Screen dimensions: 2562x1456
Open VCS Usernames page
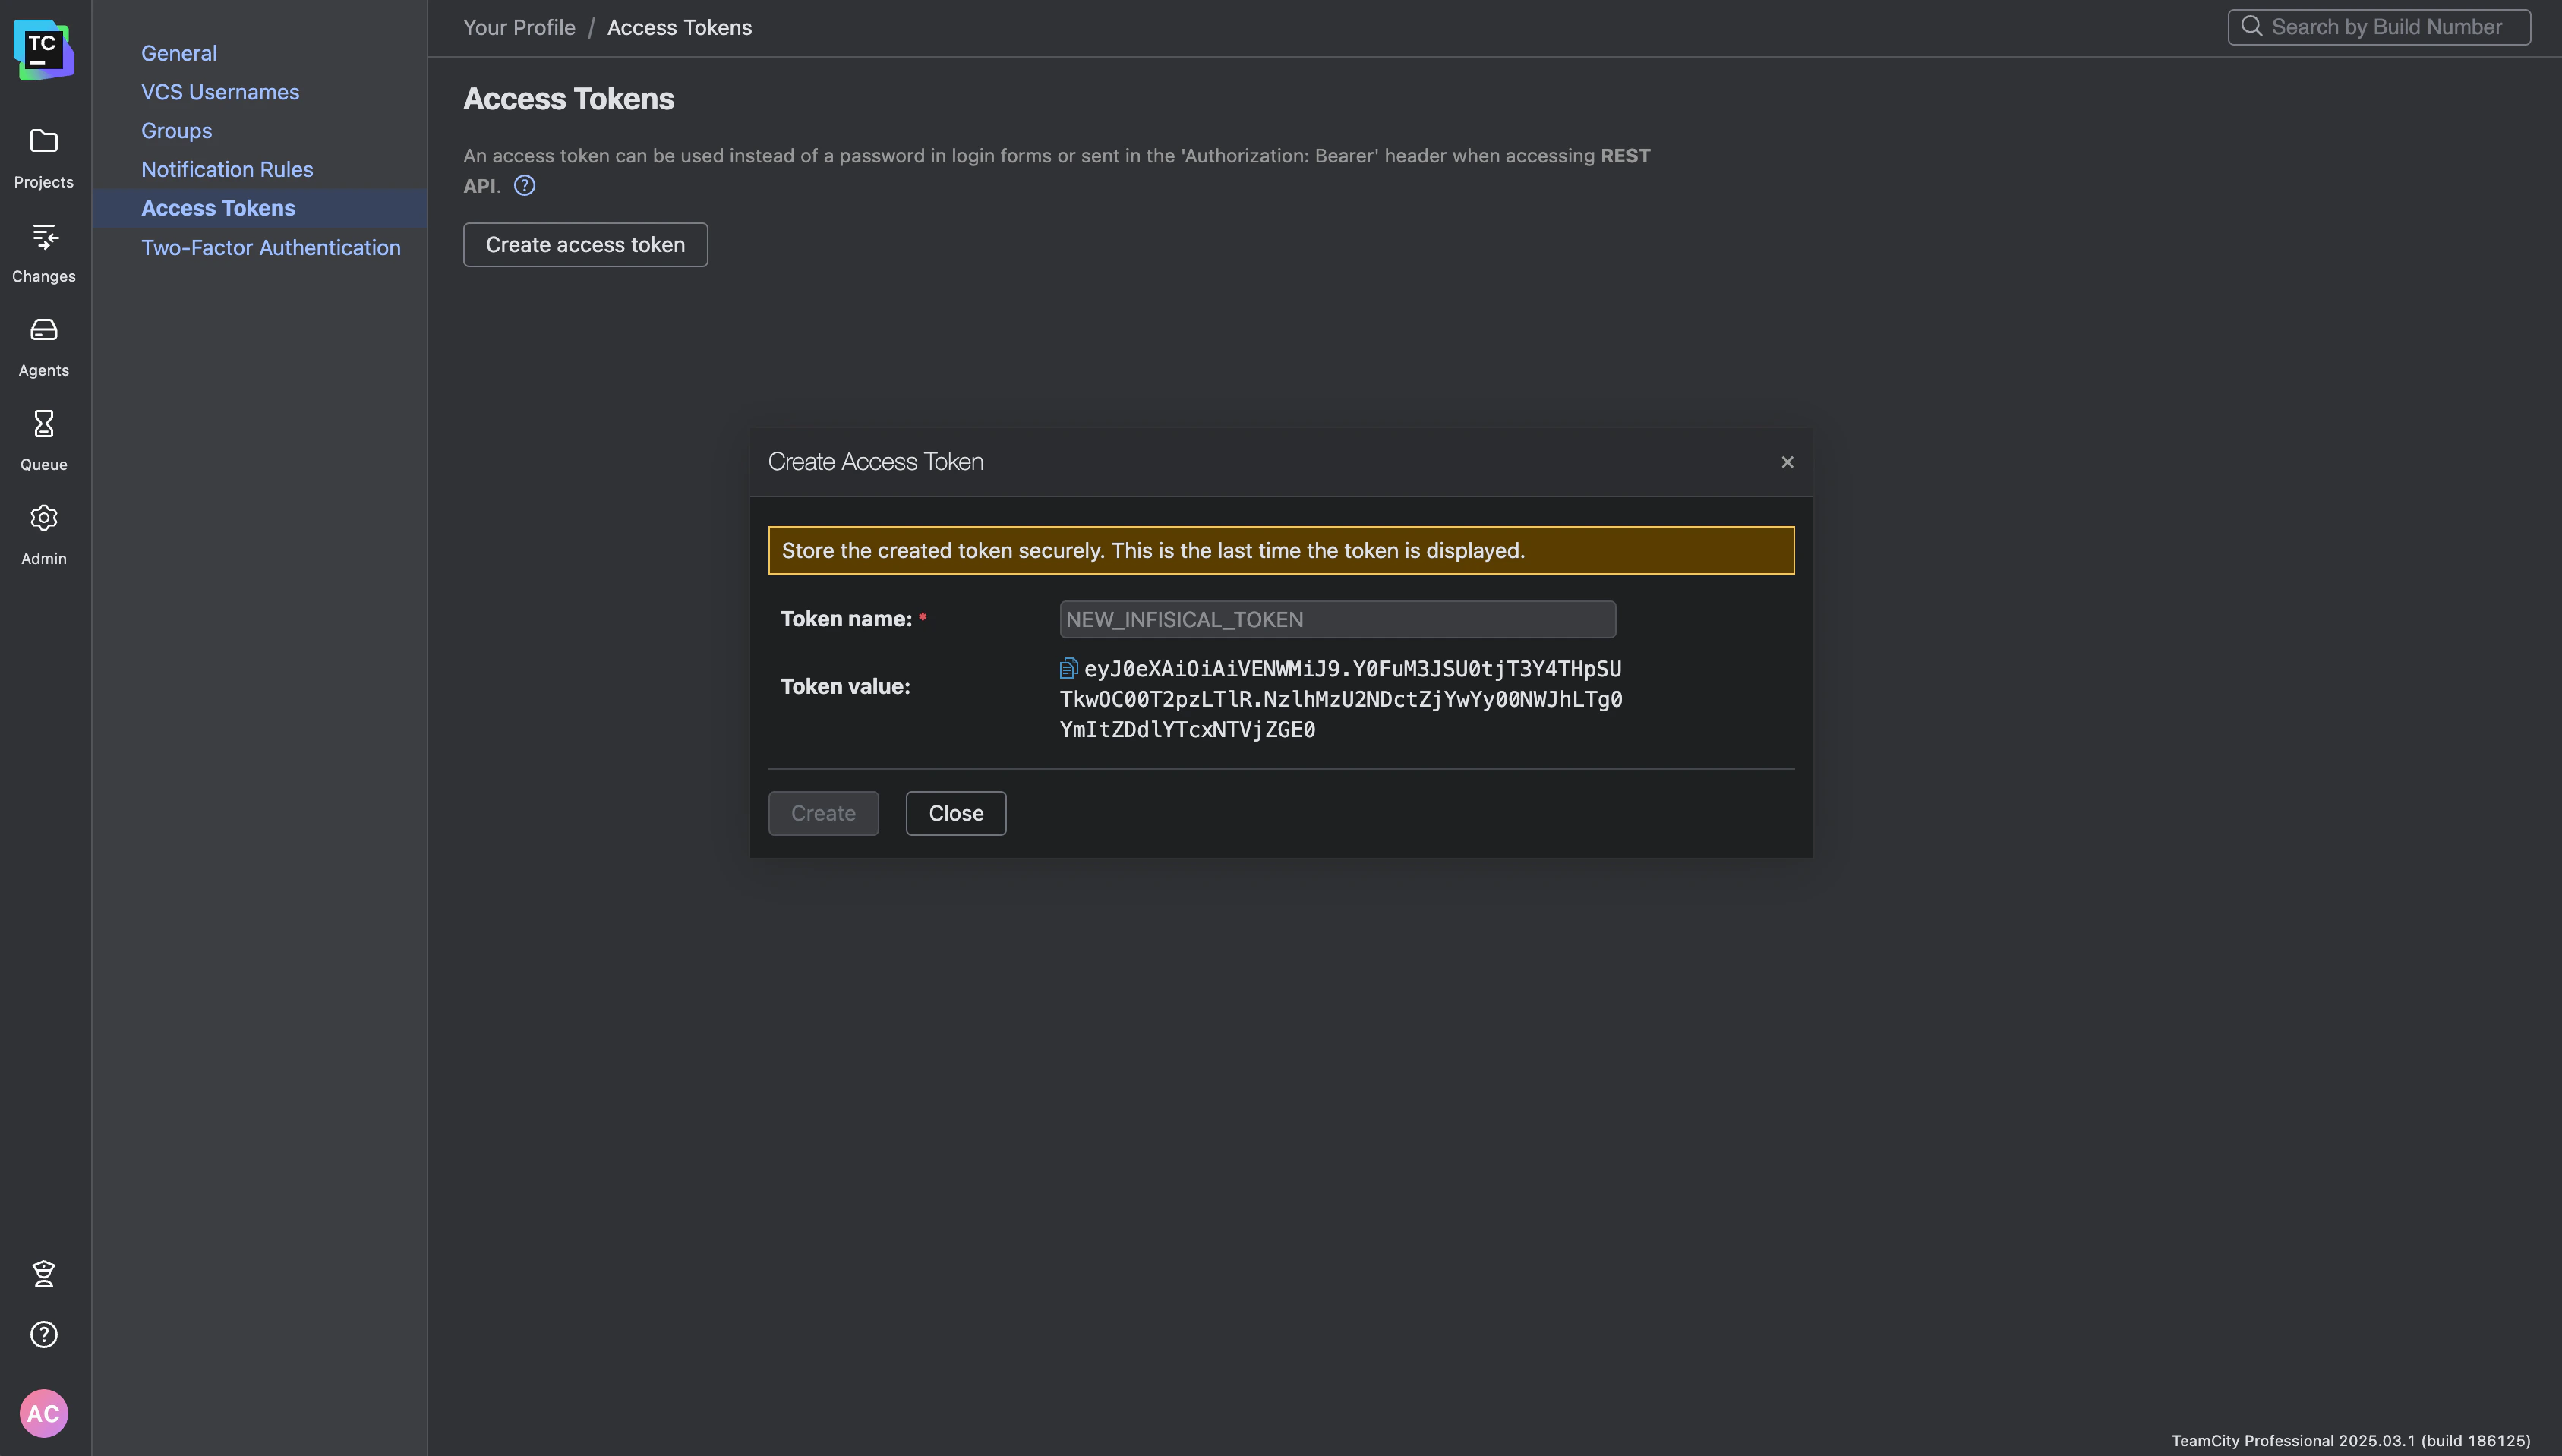(x=220, y=92)
